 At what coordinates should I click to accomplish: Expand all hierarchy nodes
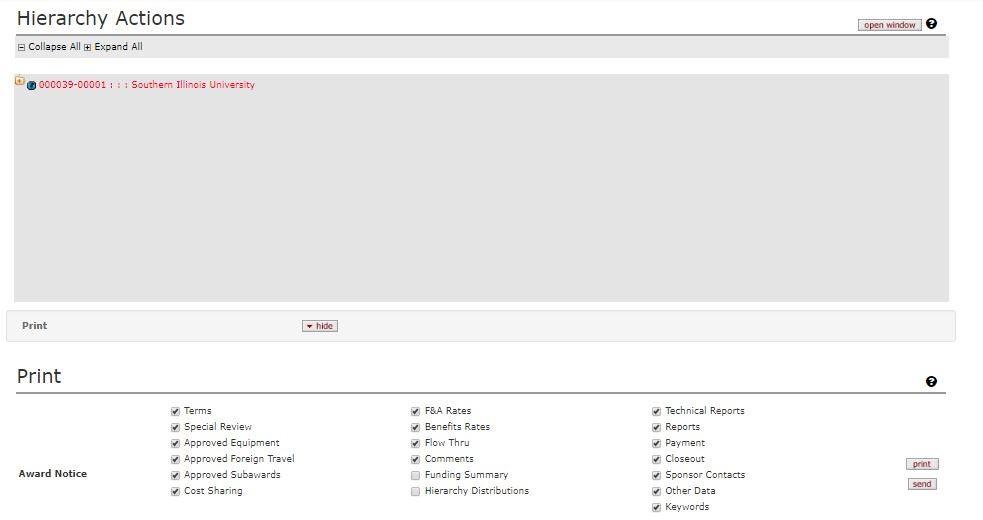[x=118, y=47]
